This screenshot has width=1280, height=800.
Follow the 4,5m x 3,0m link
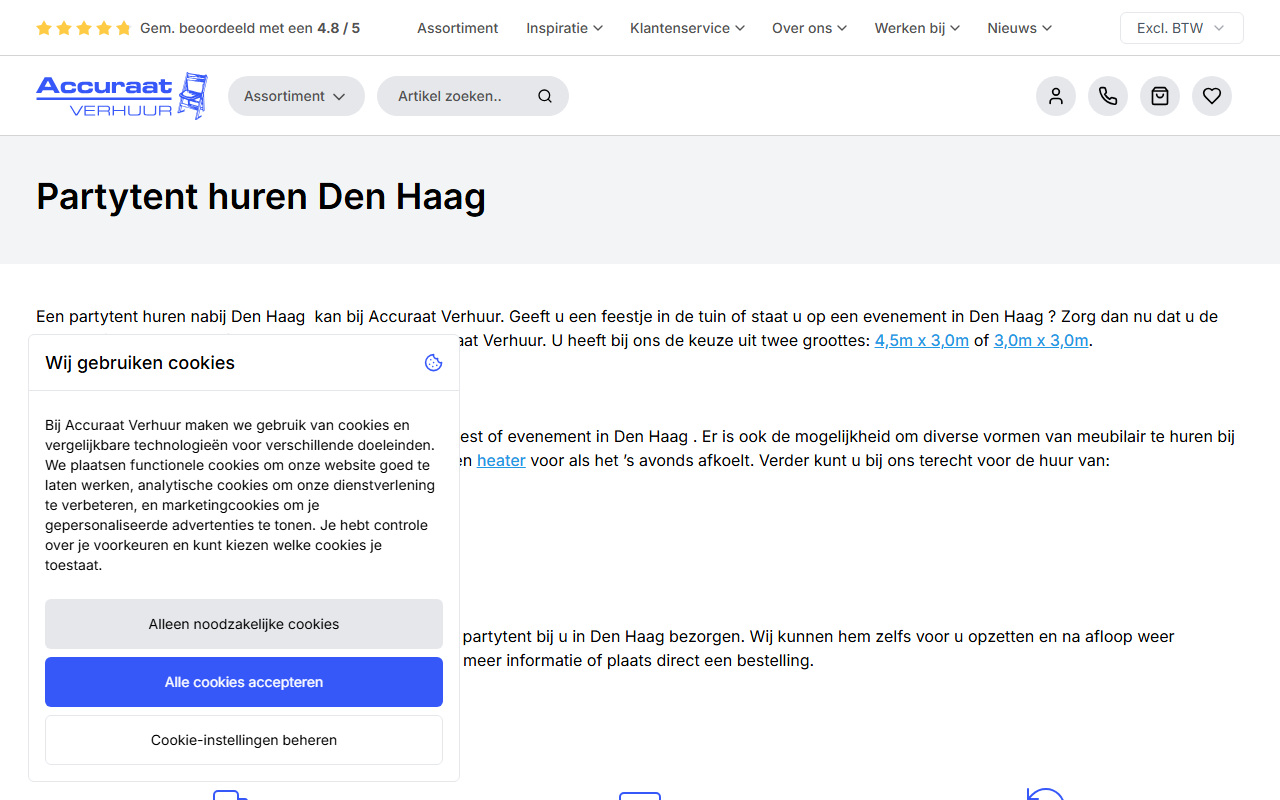coord(922,340)
